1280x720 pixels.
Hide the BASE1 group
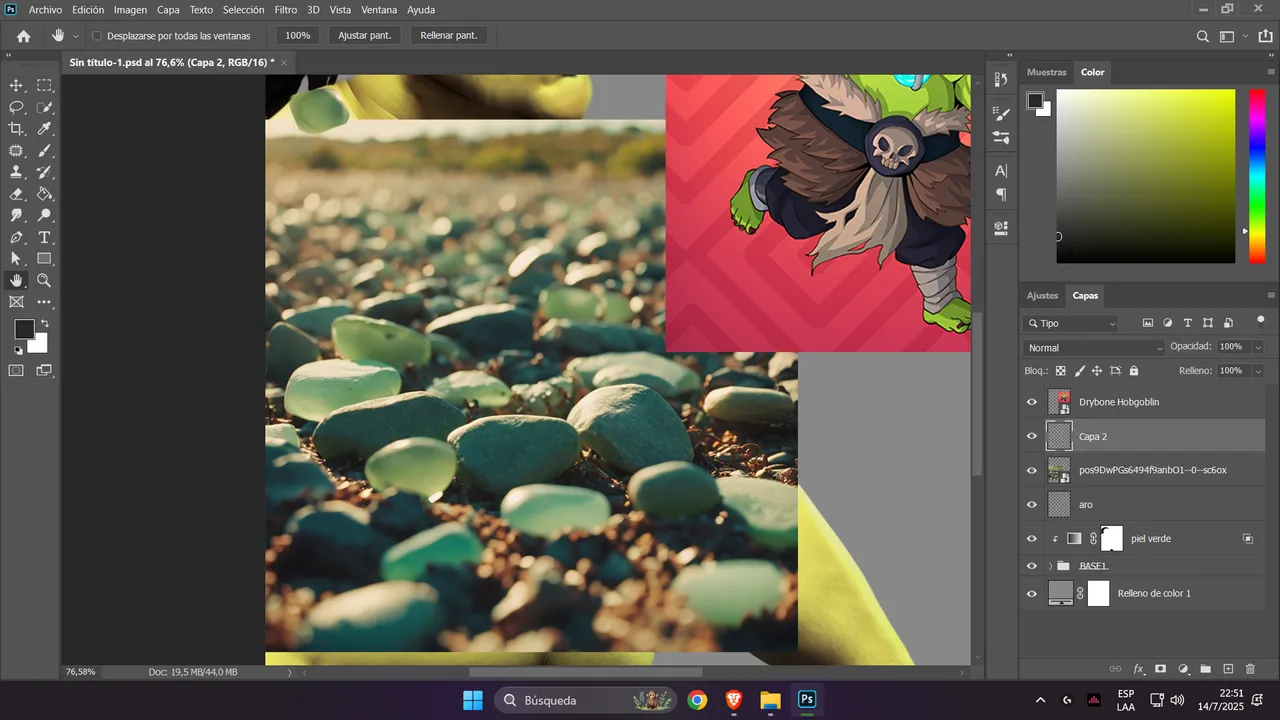[1032, 566]
